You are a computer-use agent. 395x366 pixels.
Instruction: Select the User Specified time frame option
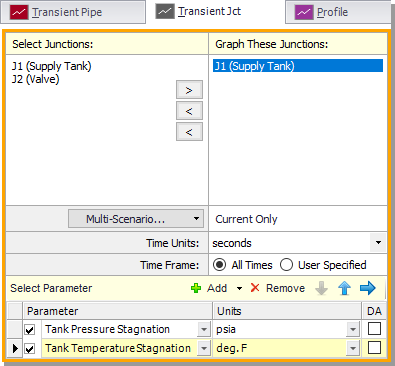click(286, 265)
